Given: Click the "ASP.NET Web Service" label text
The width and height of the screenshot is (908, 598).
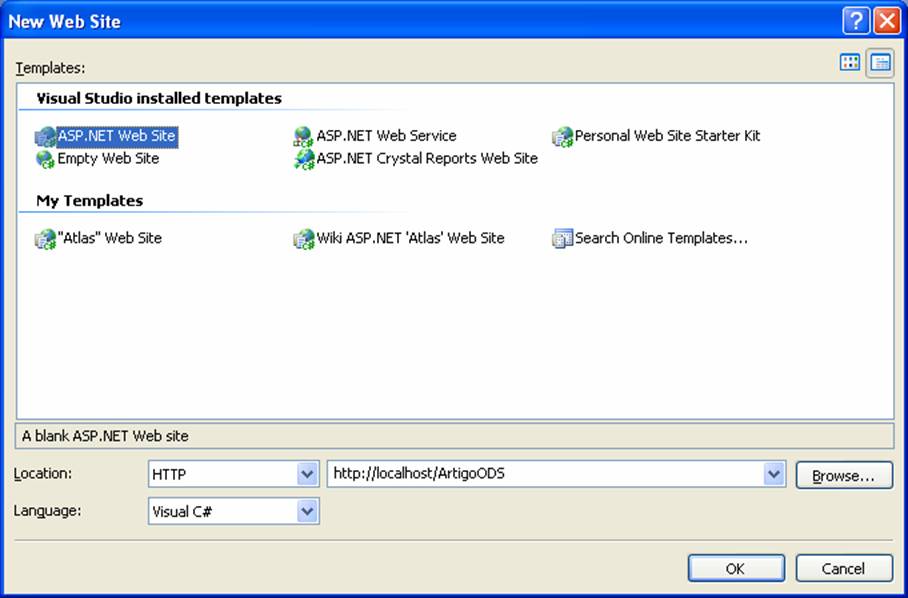Looking at the screenshot, I should (x=386, y=136).
